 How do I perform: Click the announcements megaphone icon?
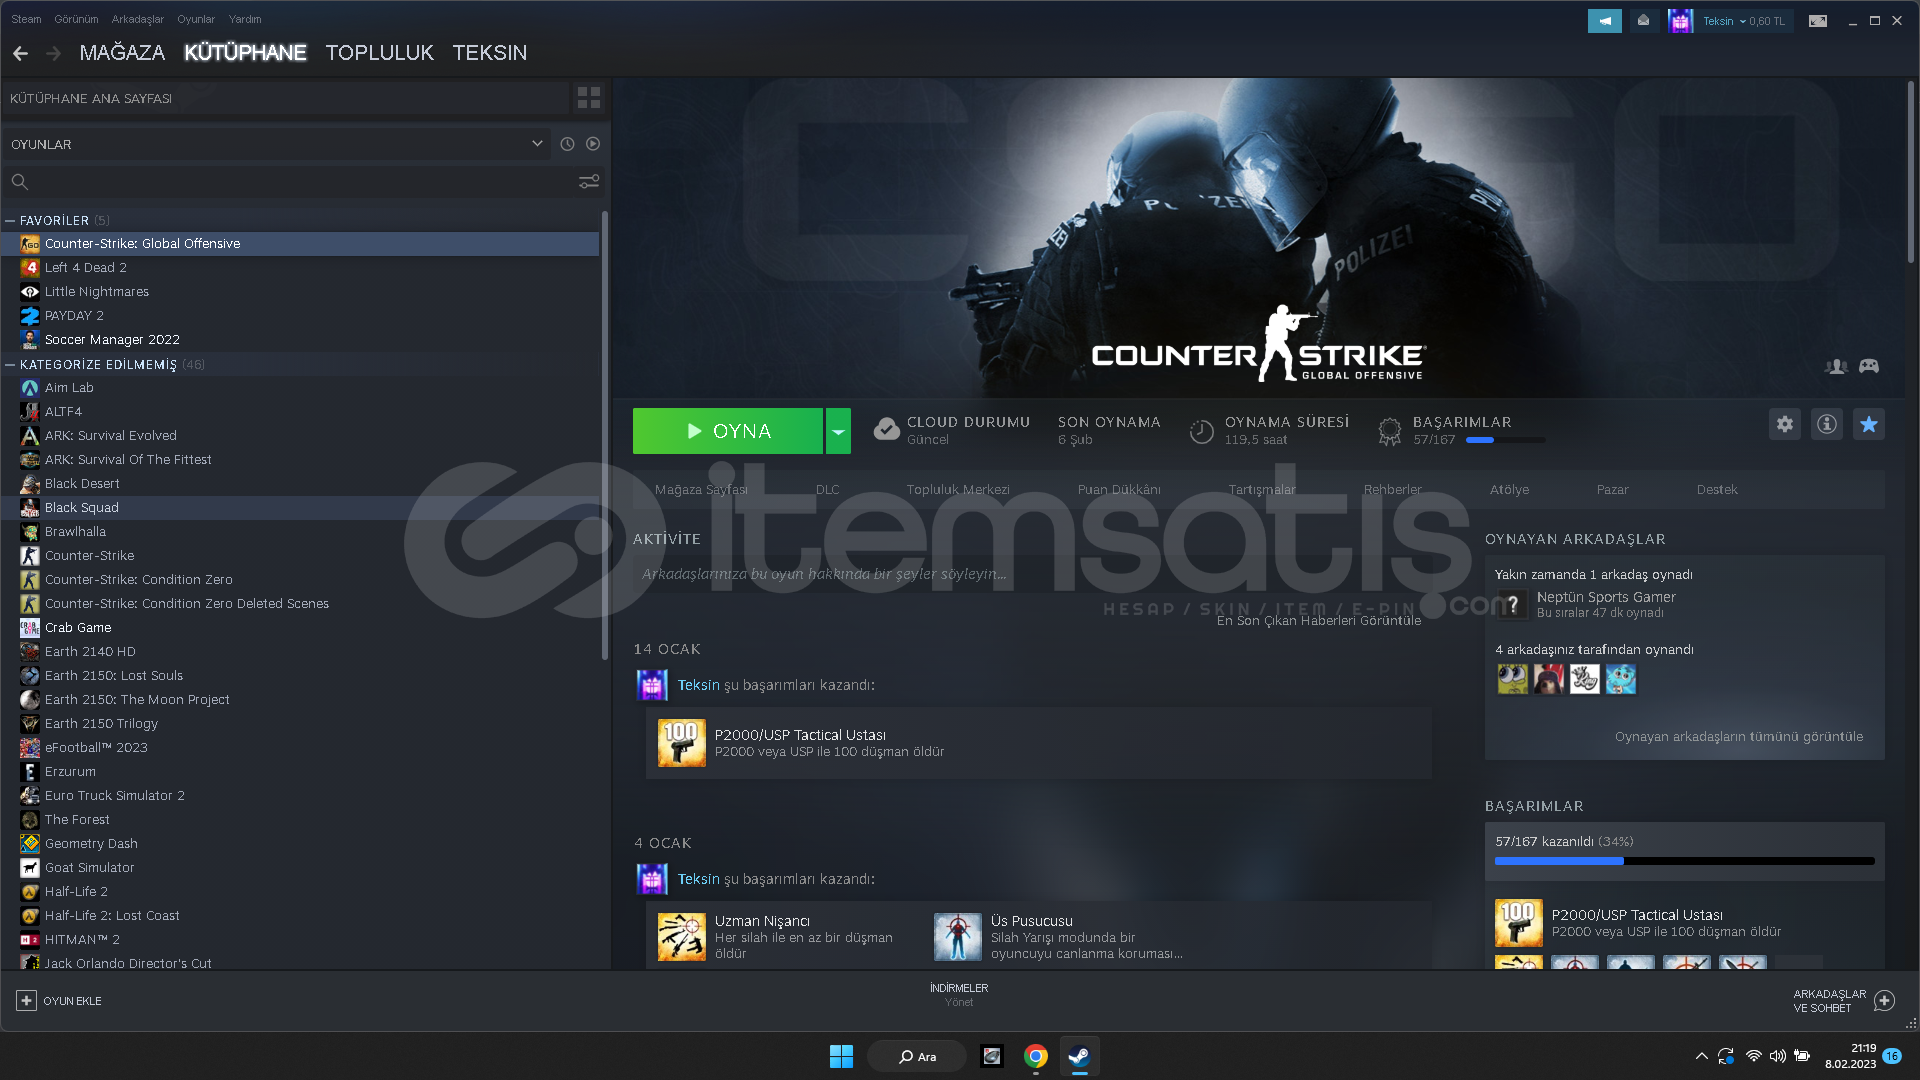[1604, 20]
